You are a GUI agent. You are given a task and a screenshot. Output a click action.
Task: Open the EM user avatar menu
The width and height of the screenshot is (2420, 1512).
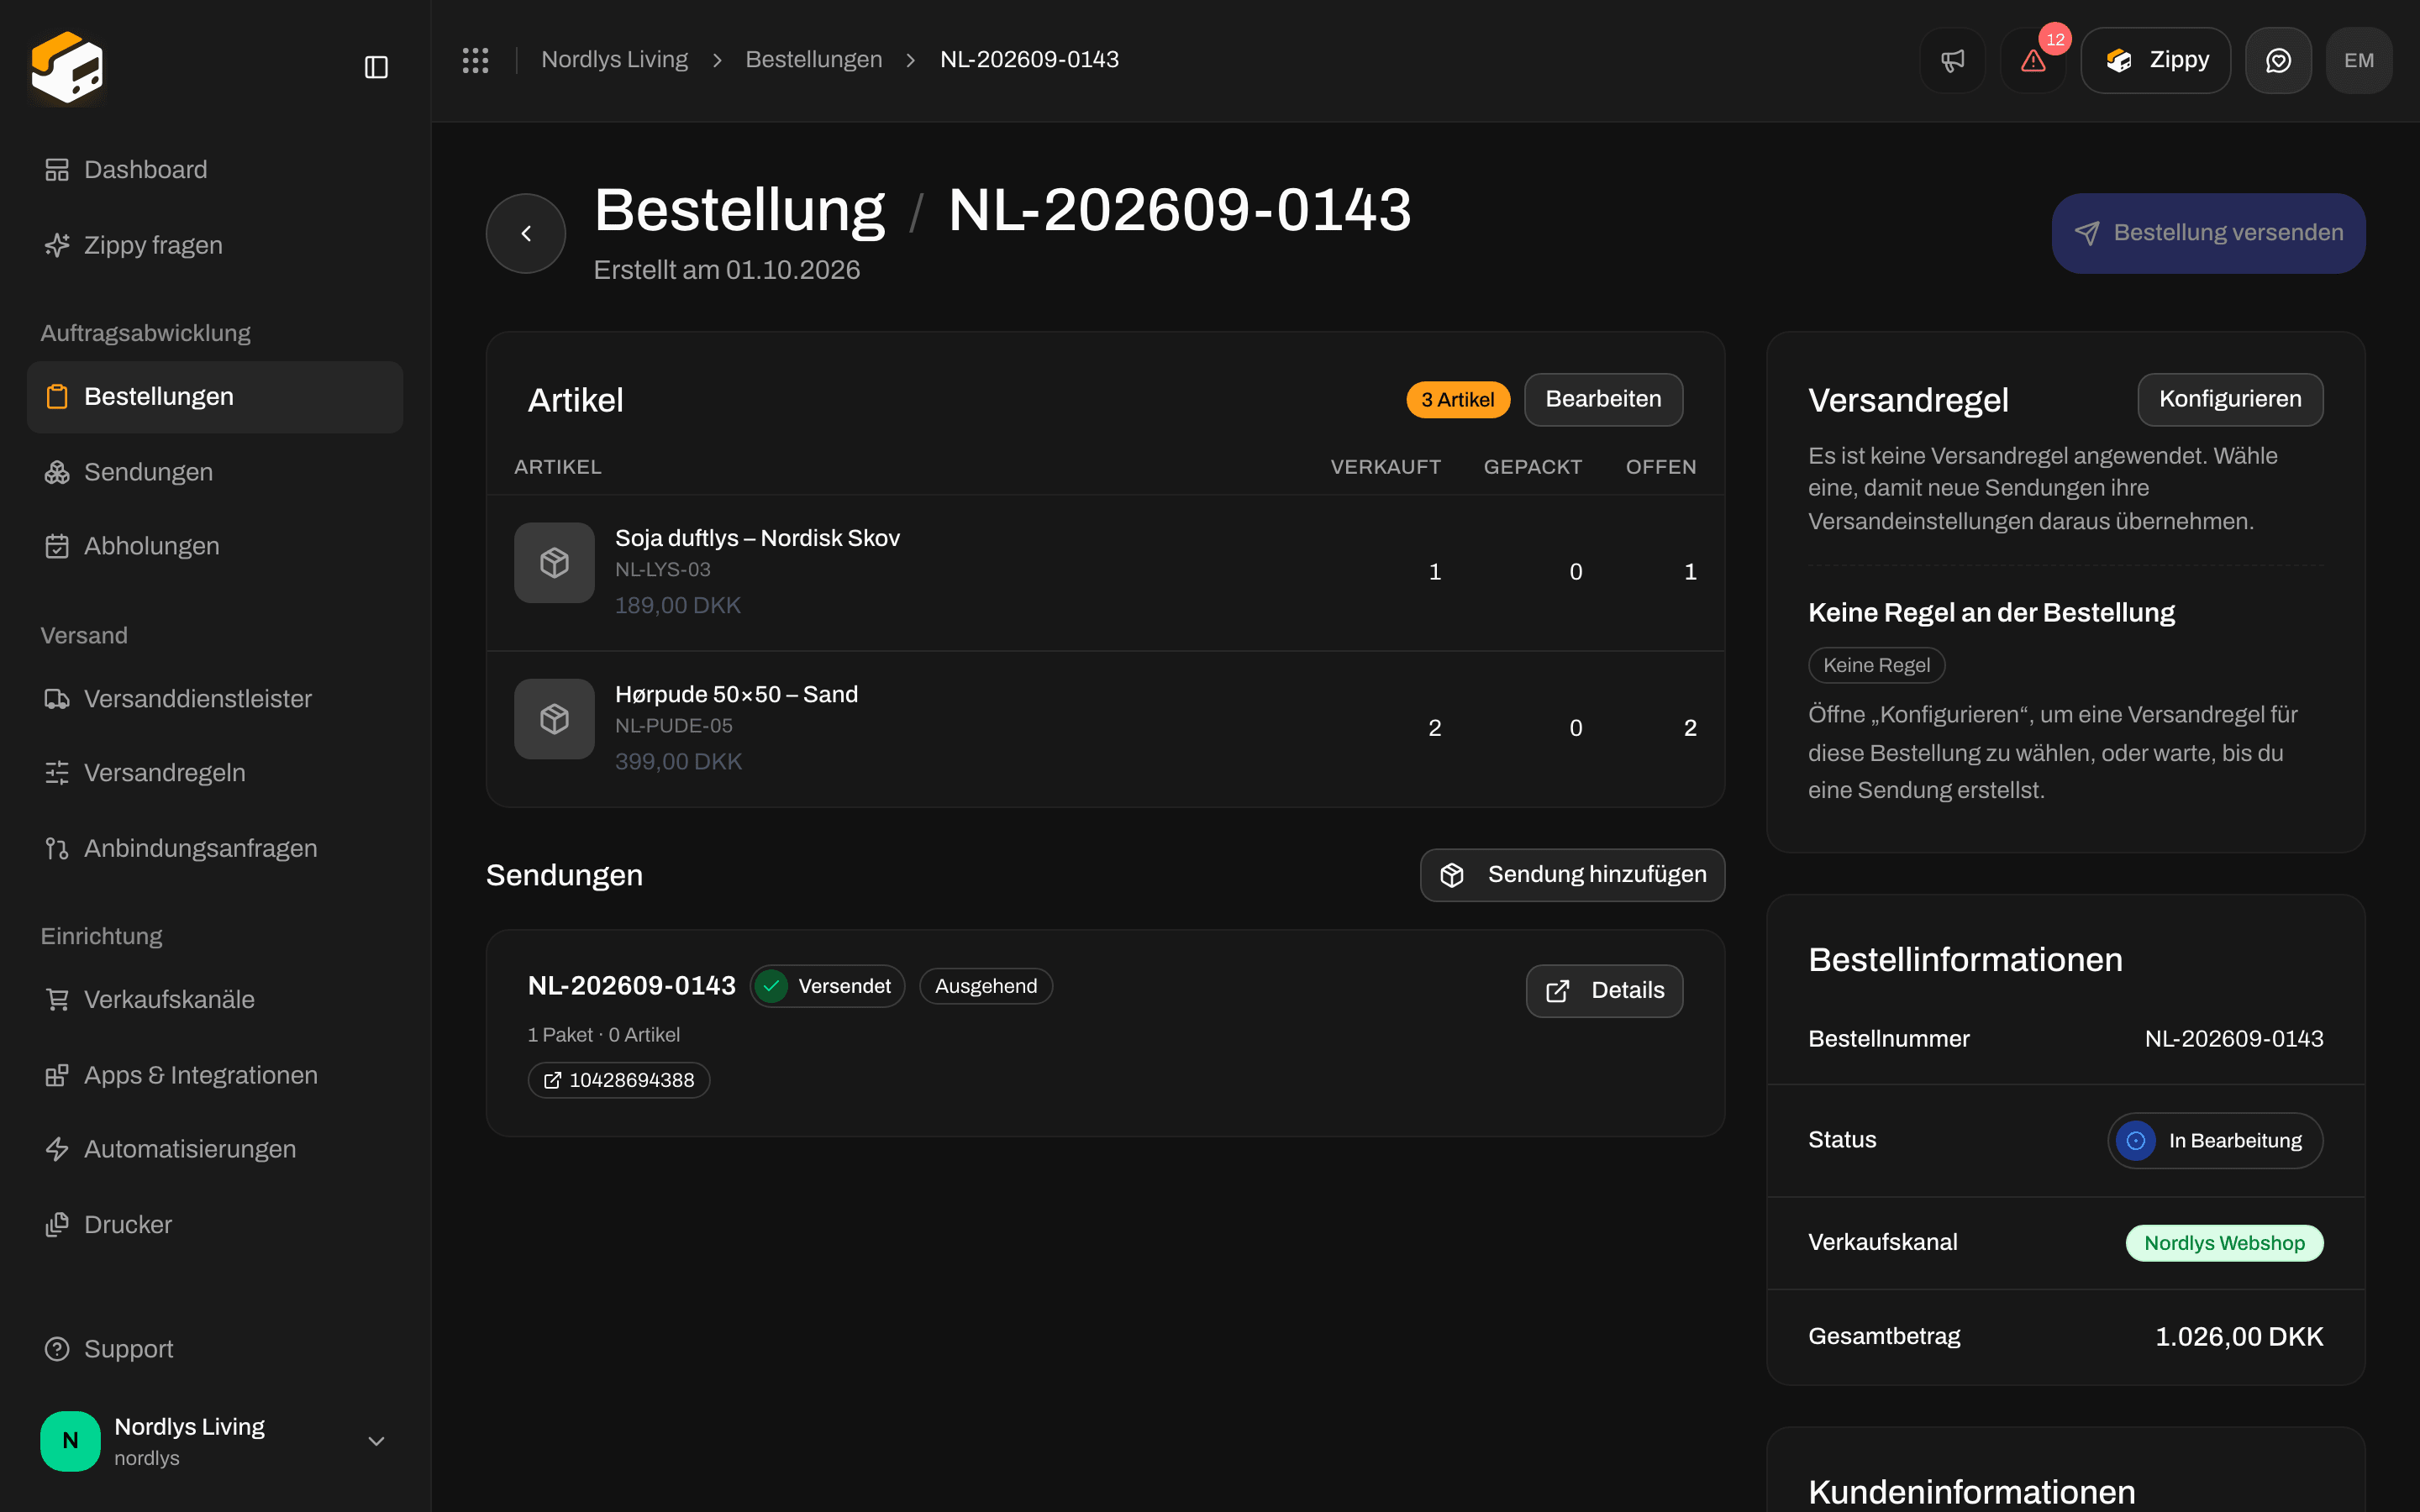tap(2359, 60)
